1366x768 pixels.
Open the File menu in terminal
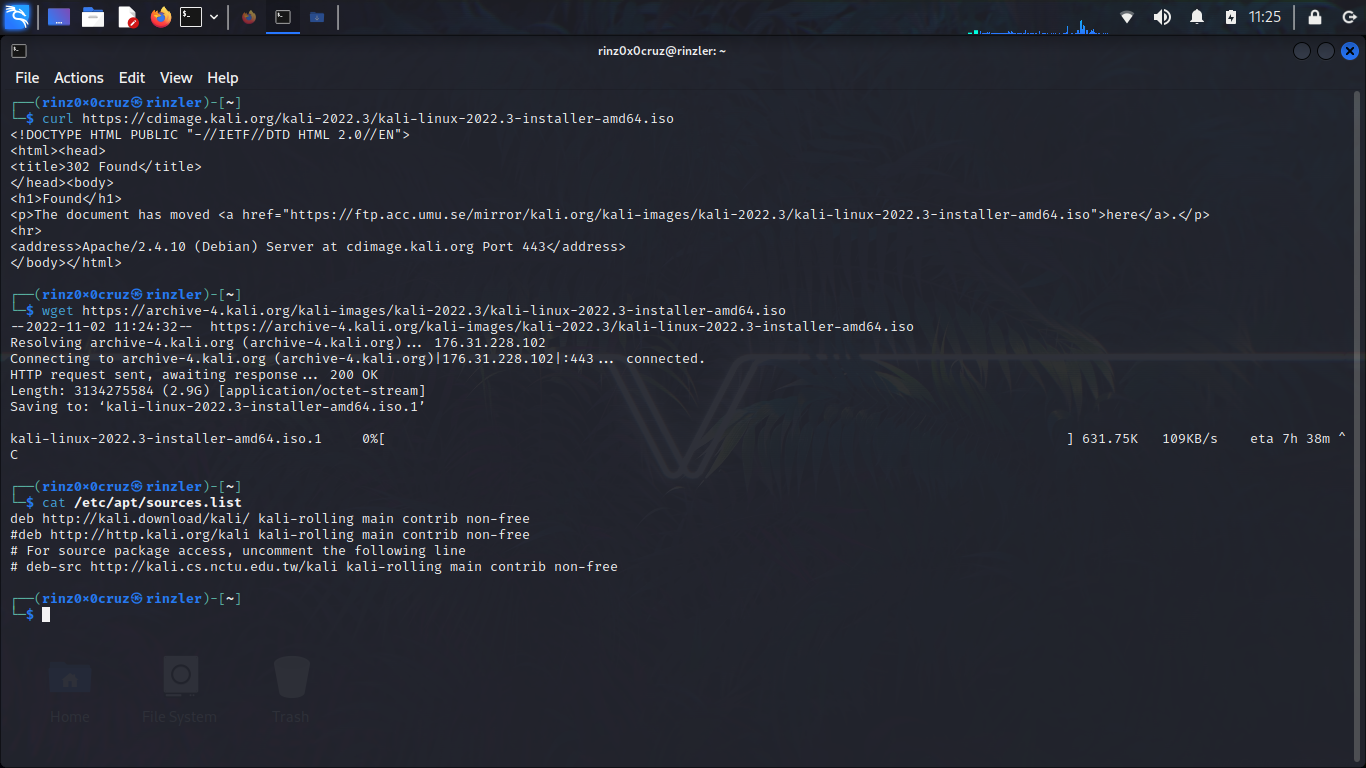click(x=27, y=78)
